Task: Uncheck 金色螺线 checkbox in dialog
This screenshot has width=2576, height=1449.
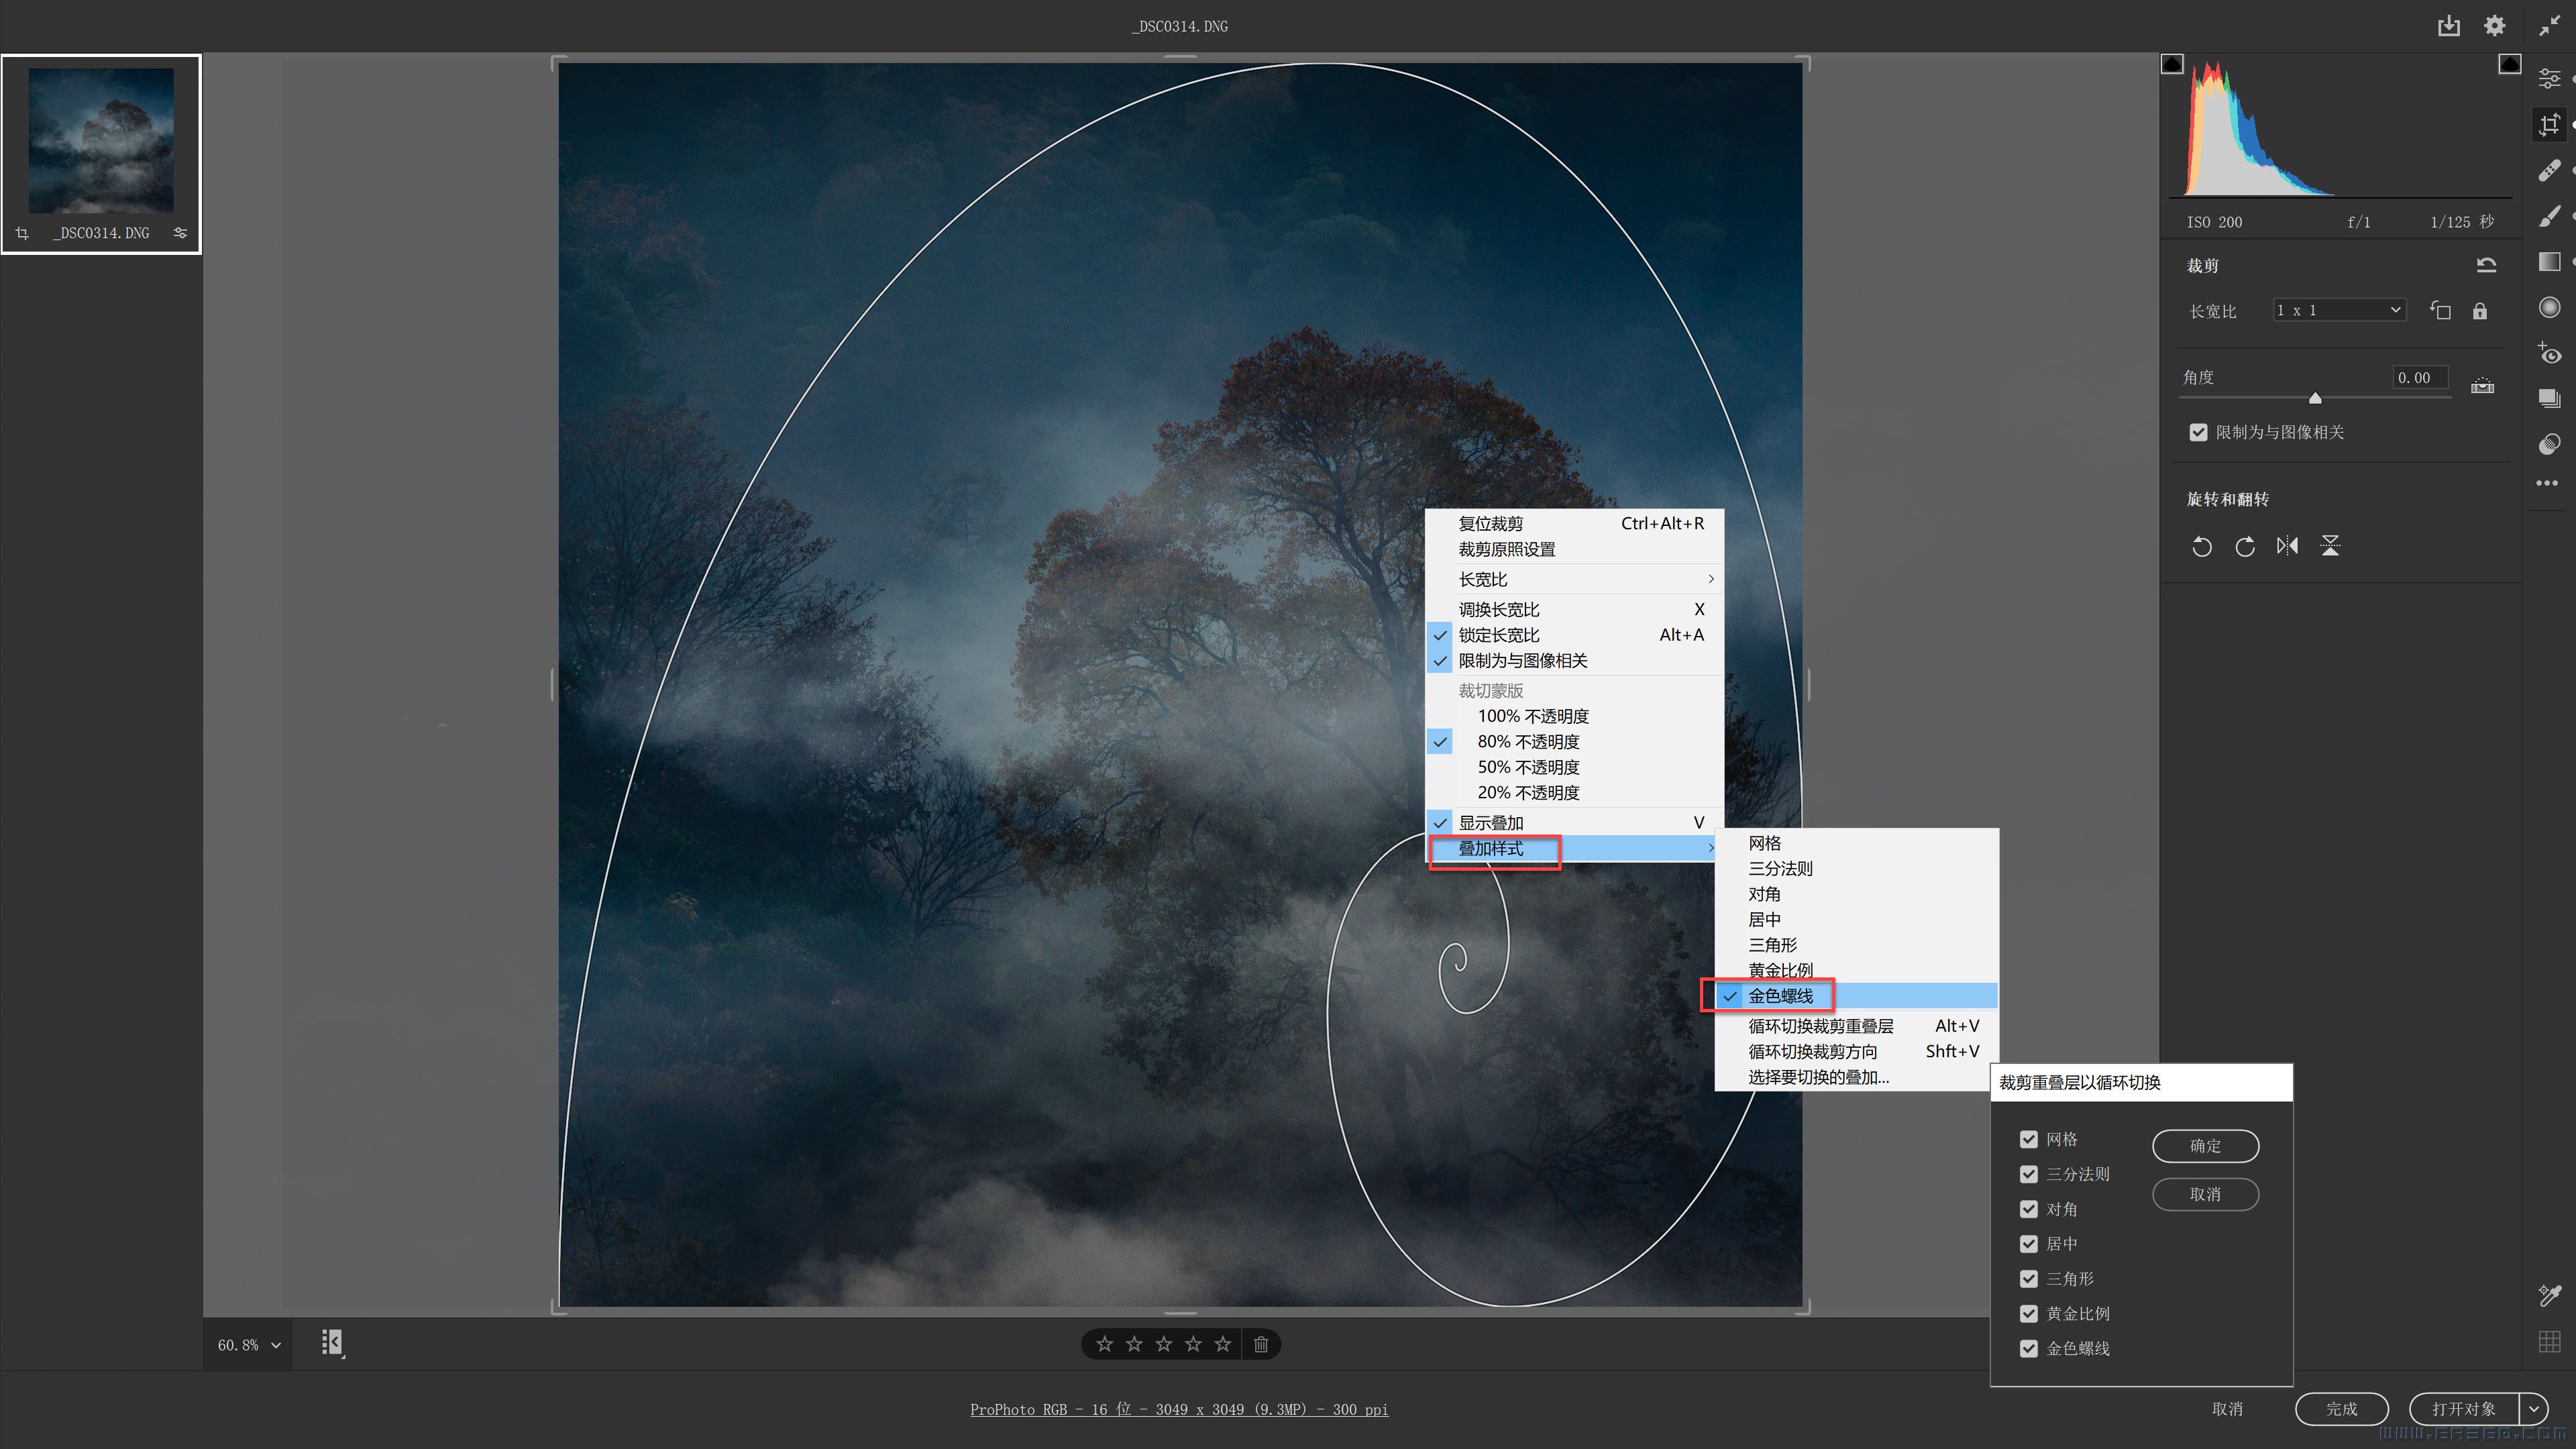Action: tap(2028, 1348)
